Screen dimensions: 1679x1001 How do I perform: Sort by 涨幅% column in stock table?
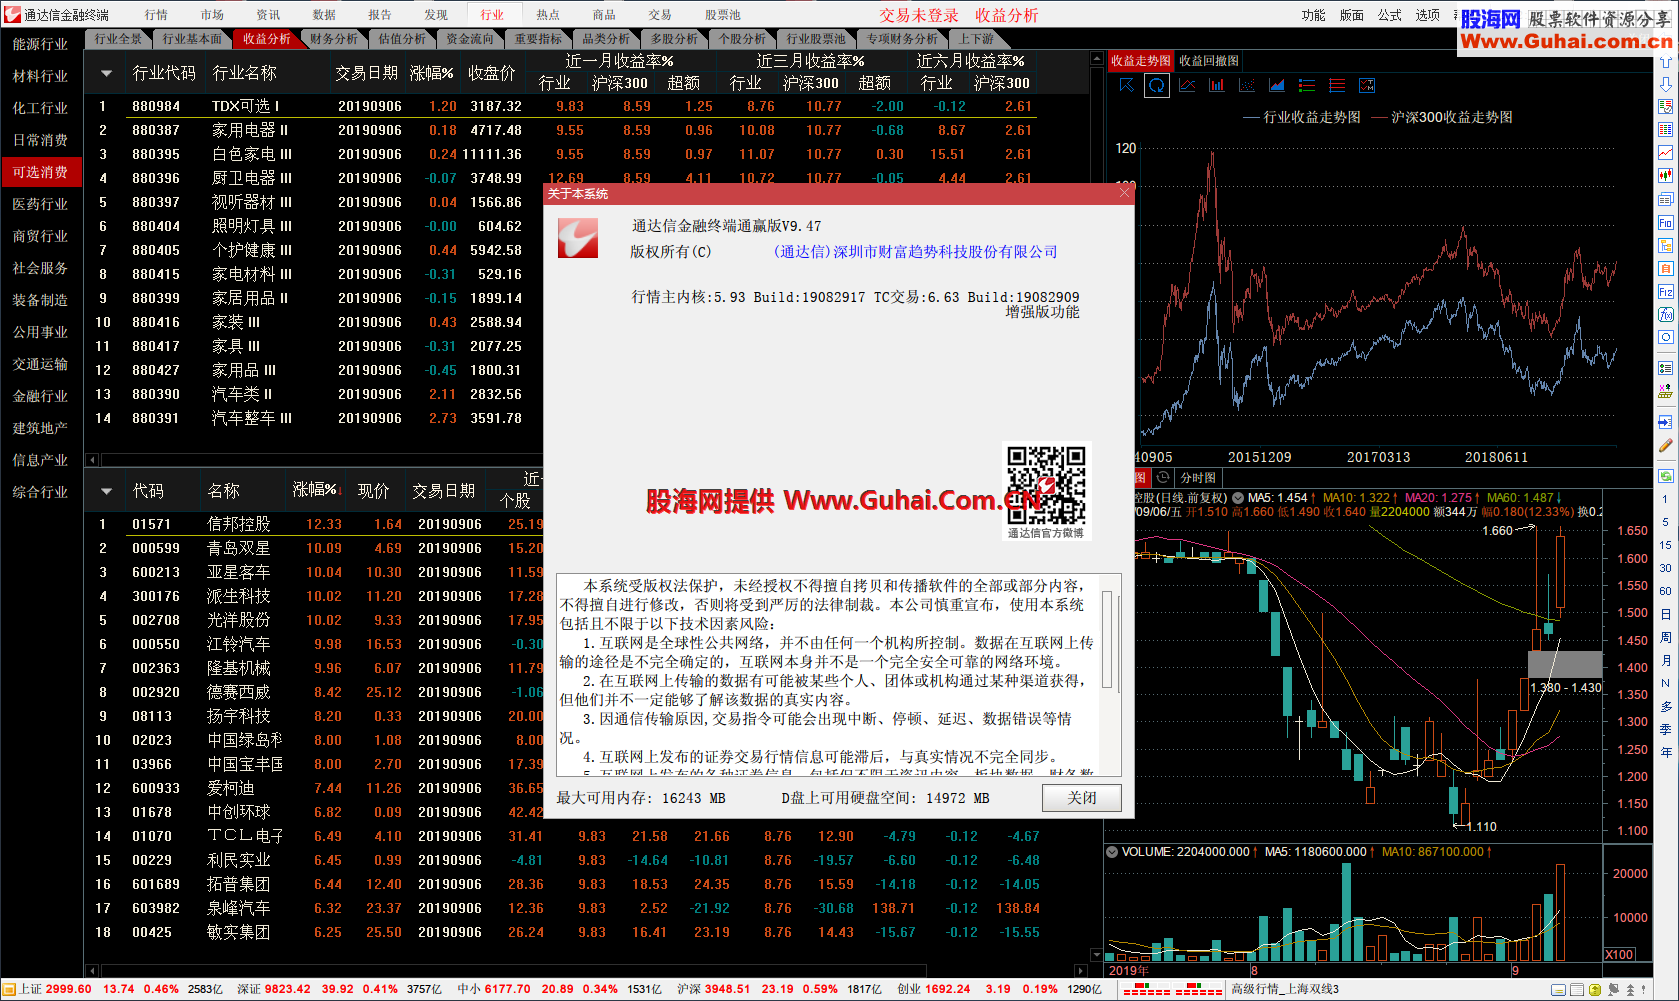pyautogui.click(x=318, y=490)
